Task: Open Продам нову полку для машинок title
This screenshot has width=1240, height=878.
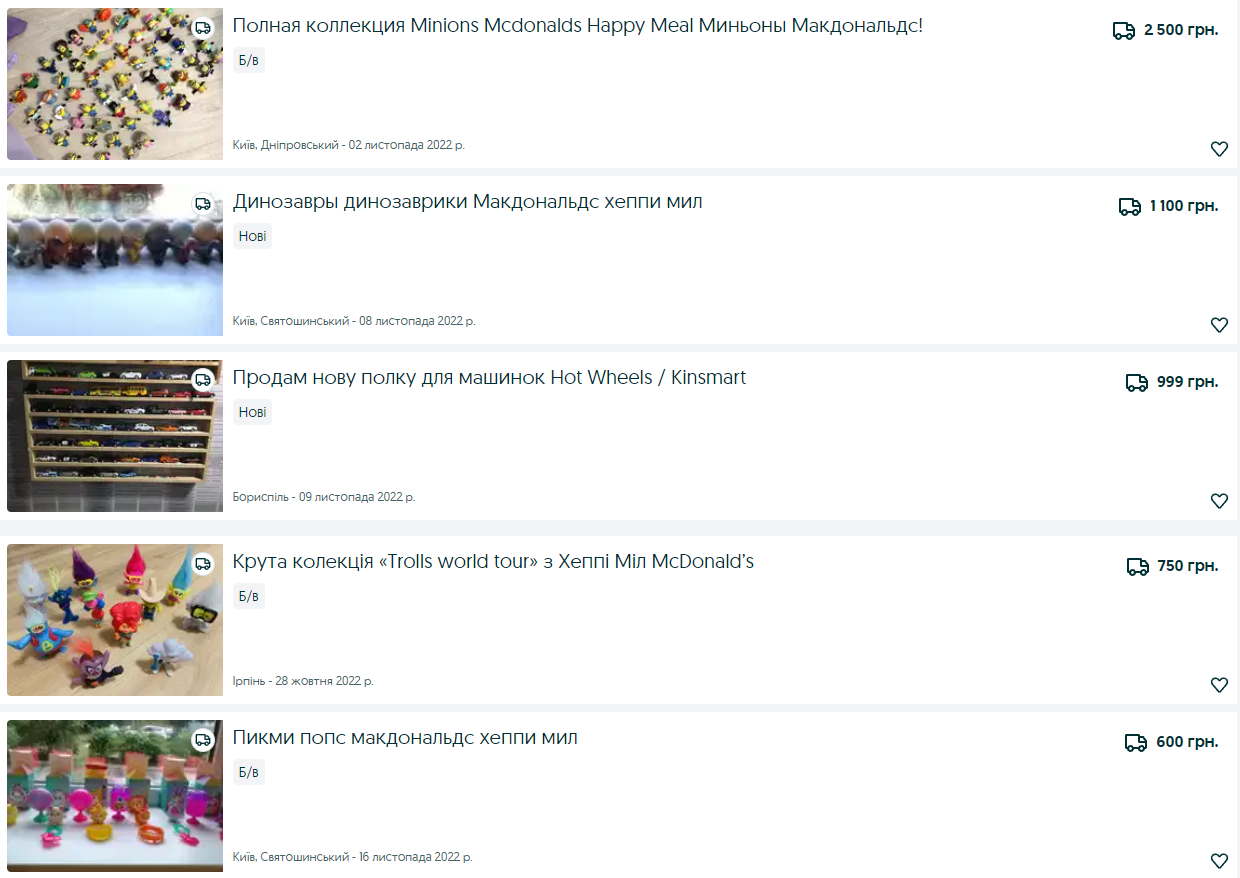Action: (x=490, y=378)
